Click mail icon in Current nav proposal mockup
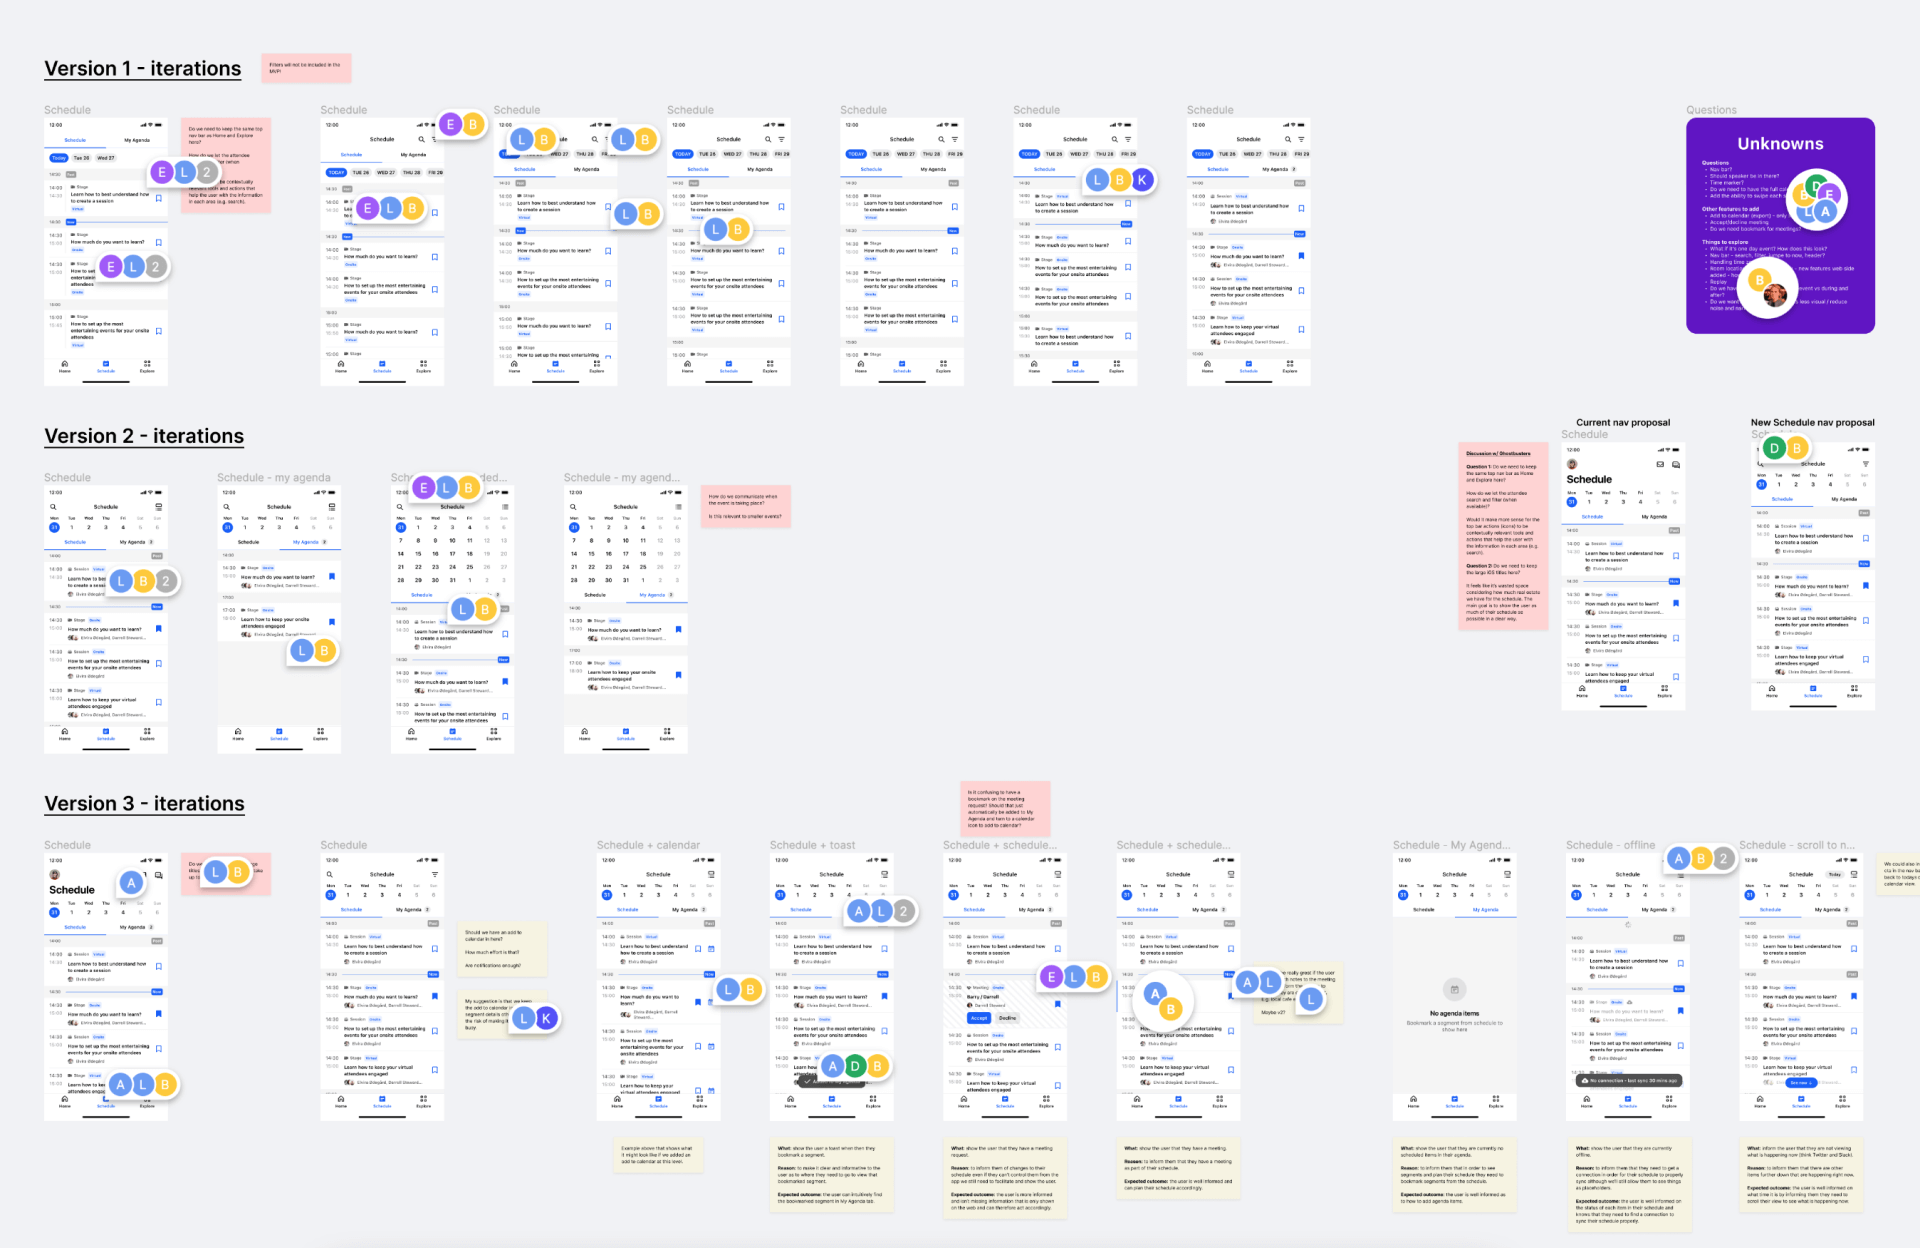1920x1248 pixels. tap(1660, 464)
